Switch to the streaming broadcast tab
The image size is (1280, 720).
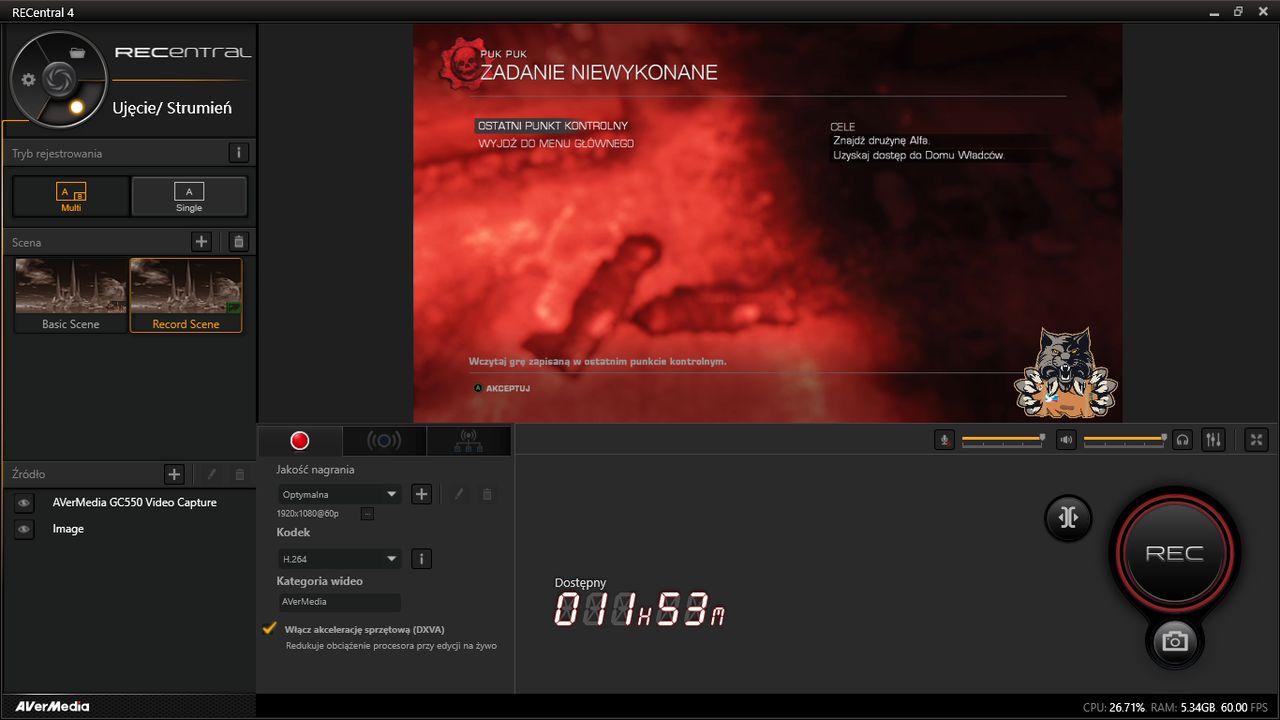(384, 441)
